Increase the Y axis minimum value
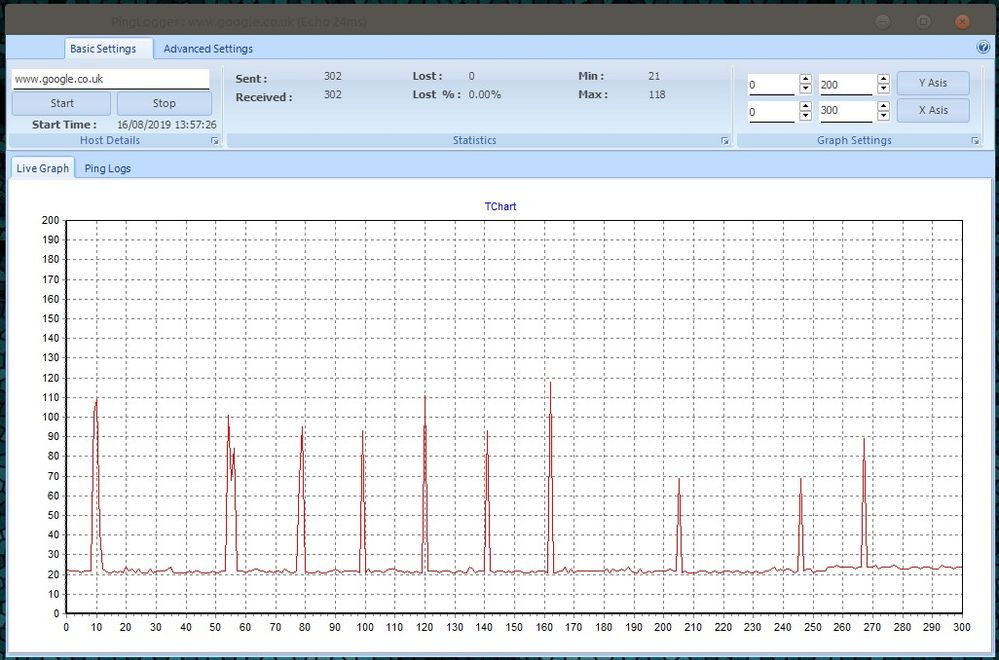Image resolution: width=999 pixels, height=660 pixels. point(805,80)
